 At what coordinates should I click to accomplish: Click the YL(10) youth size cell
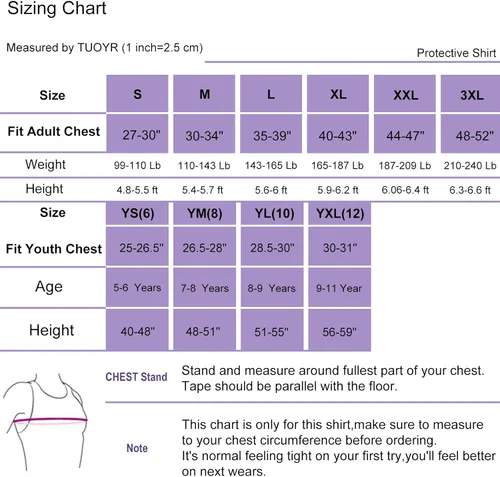coord(272,213)
